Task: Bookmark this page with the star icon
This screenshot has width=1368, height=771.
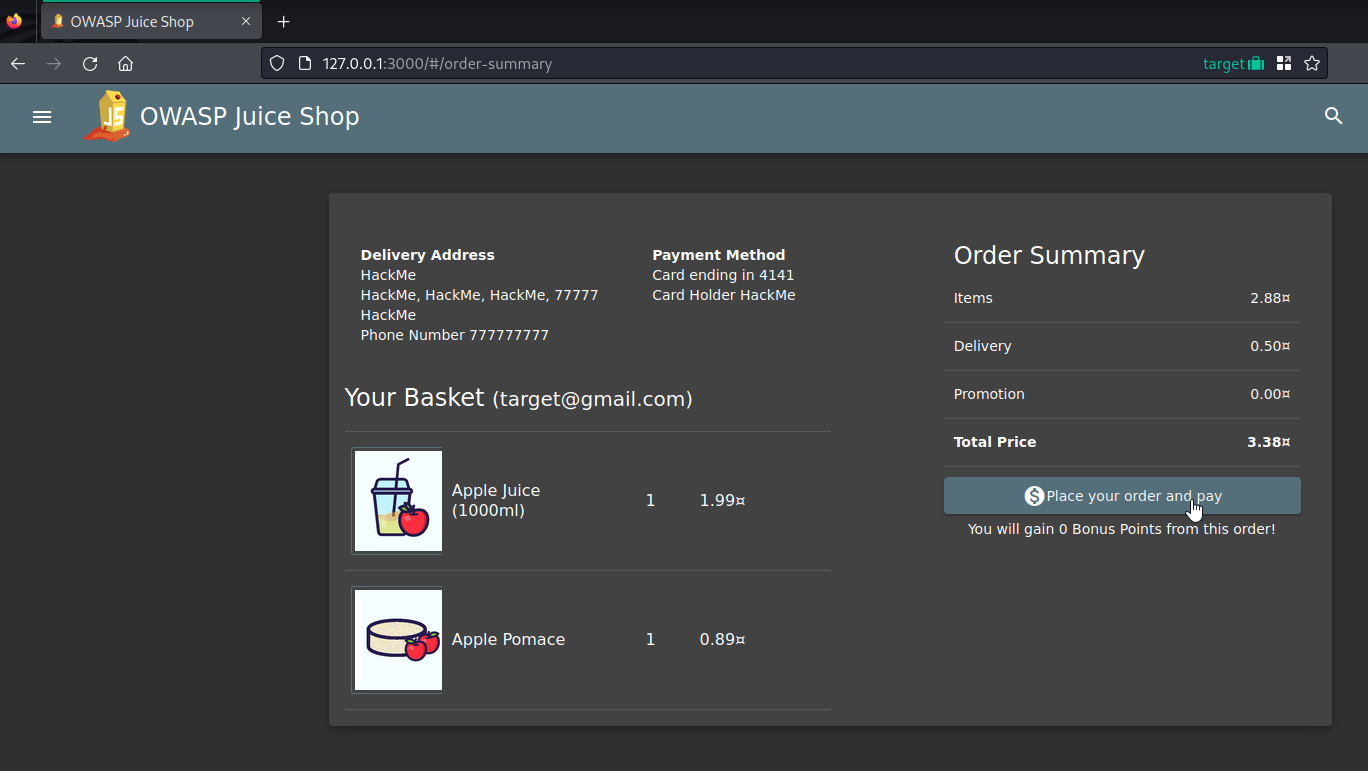Action: pos(1312,64)
